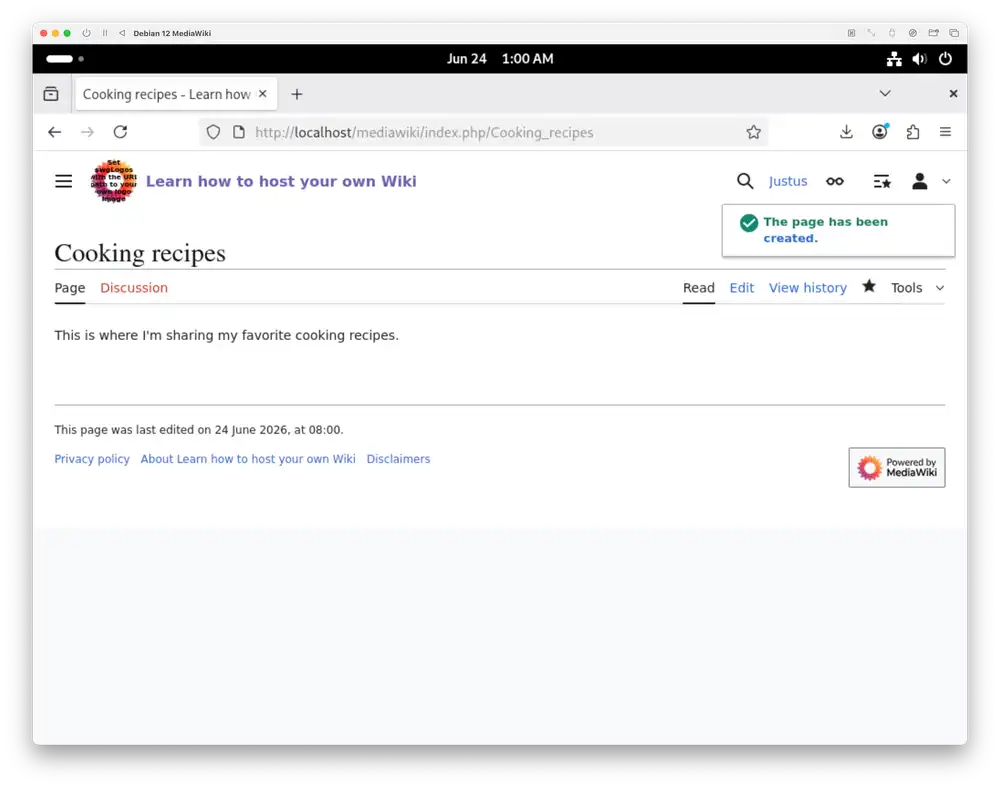The image size is (1000, 788).
Task: Click the VM back triangle icon
Action: (122, 33)
